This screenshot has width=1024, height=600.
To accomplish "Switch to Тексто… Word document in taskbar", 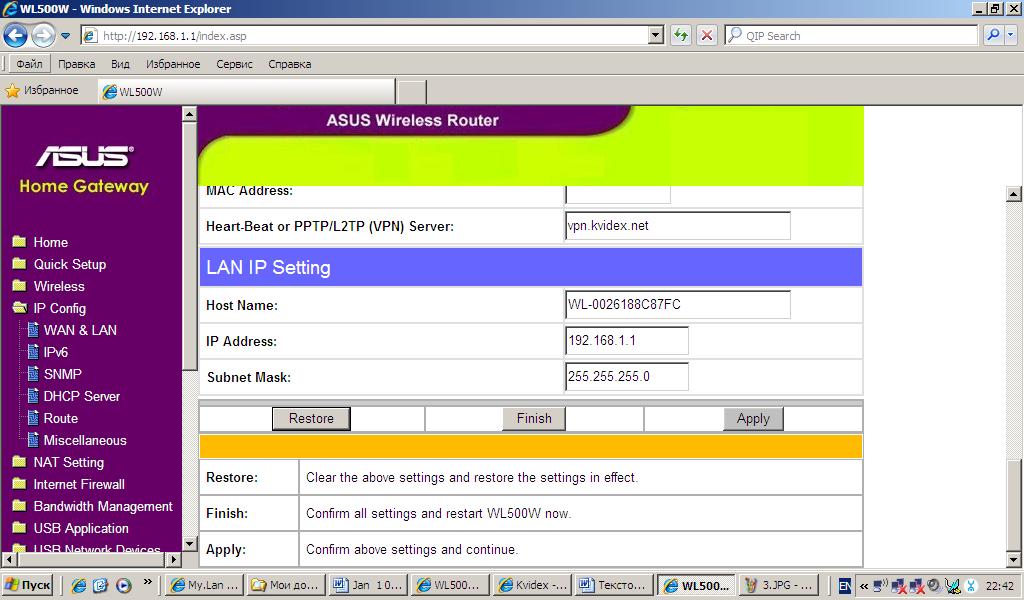I will [614, 585].
